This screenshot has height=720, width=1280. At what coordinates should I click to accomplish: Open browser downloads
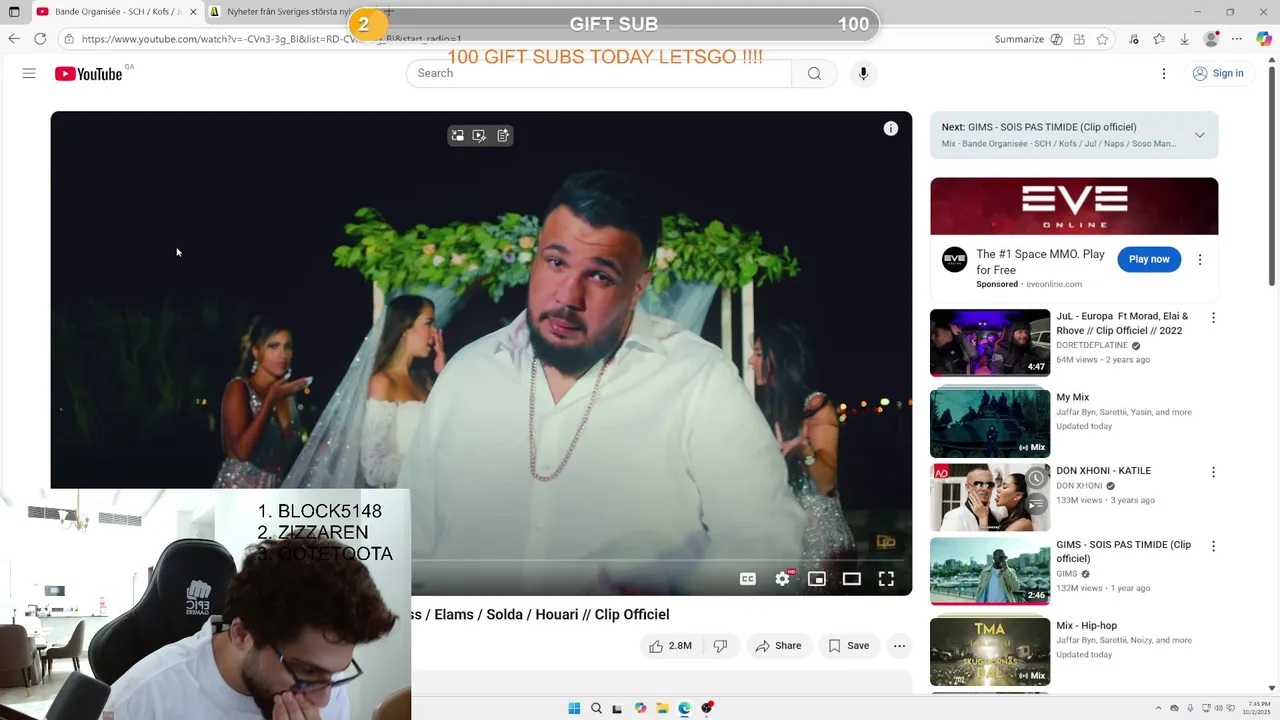pyautogui.click(x=1184, y=39)
